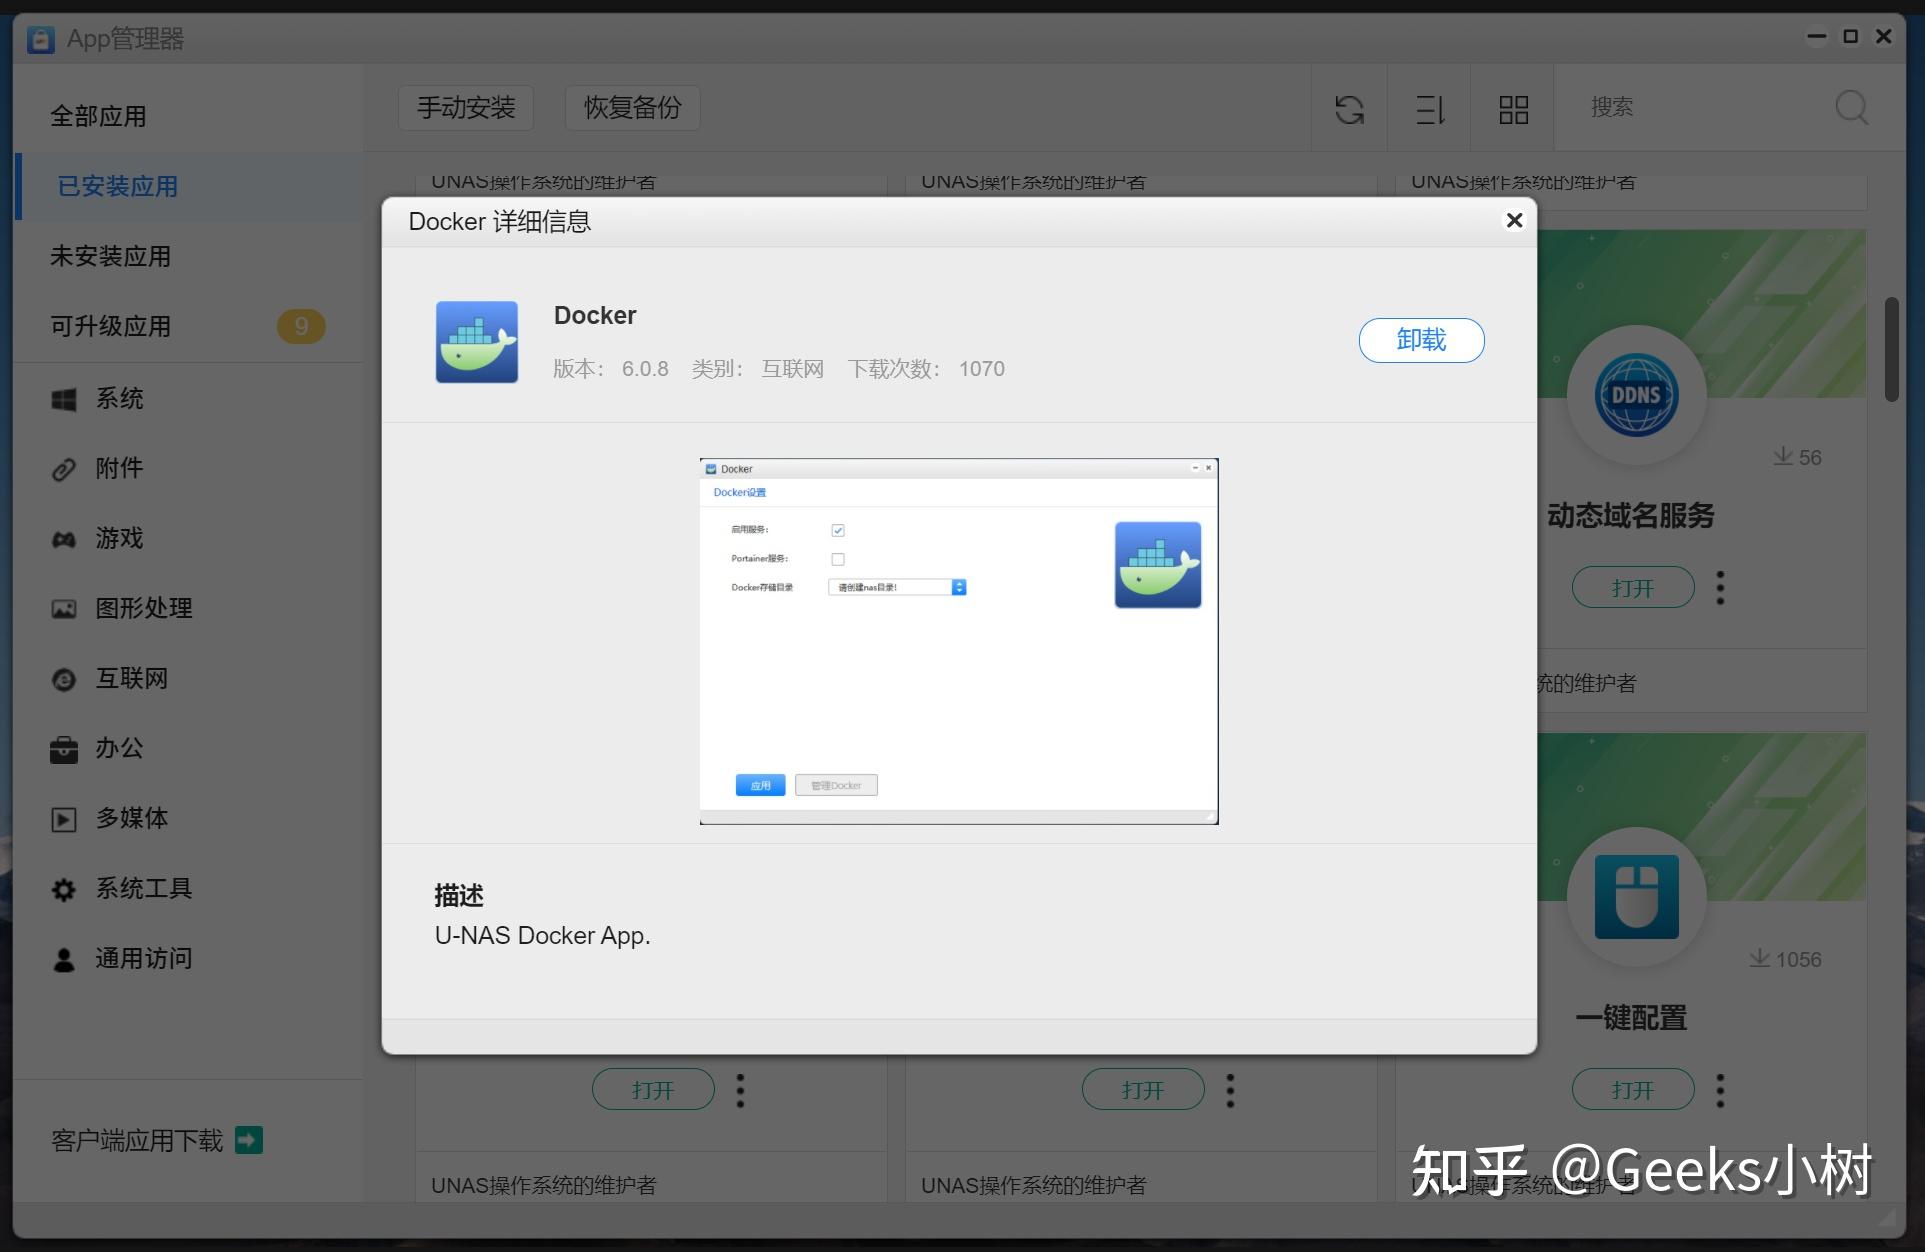Screen dimensions: 1925x1252
Task: Select 已安装应用 in sidebar
Action: click(118, 187)
